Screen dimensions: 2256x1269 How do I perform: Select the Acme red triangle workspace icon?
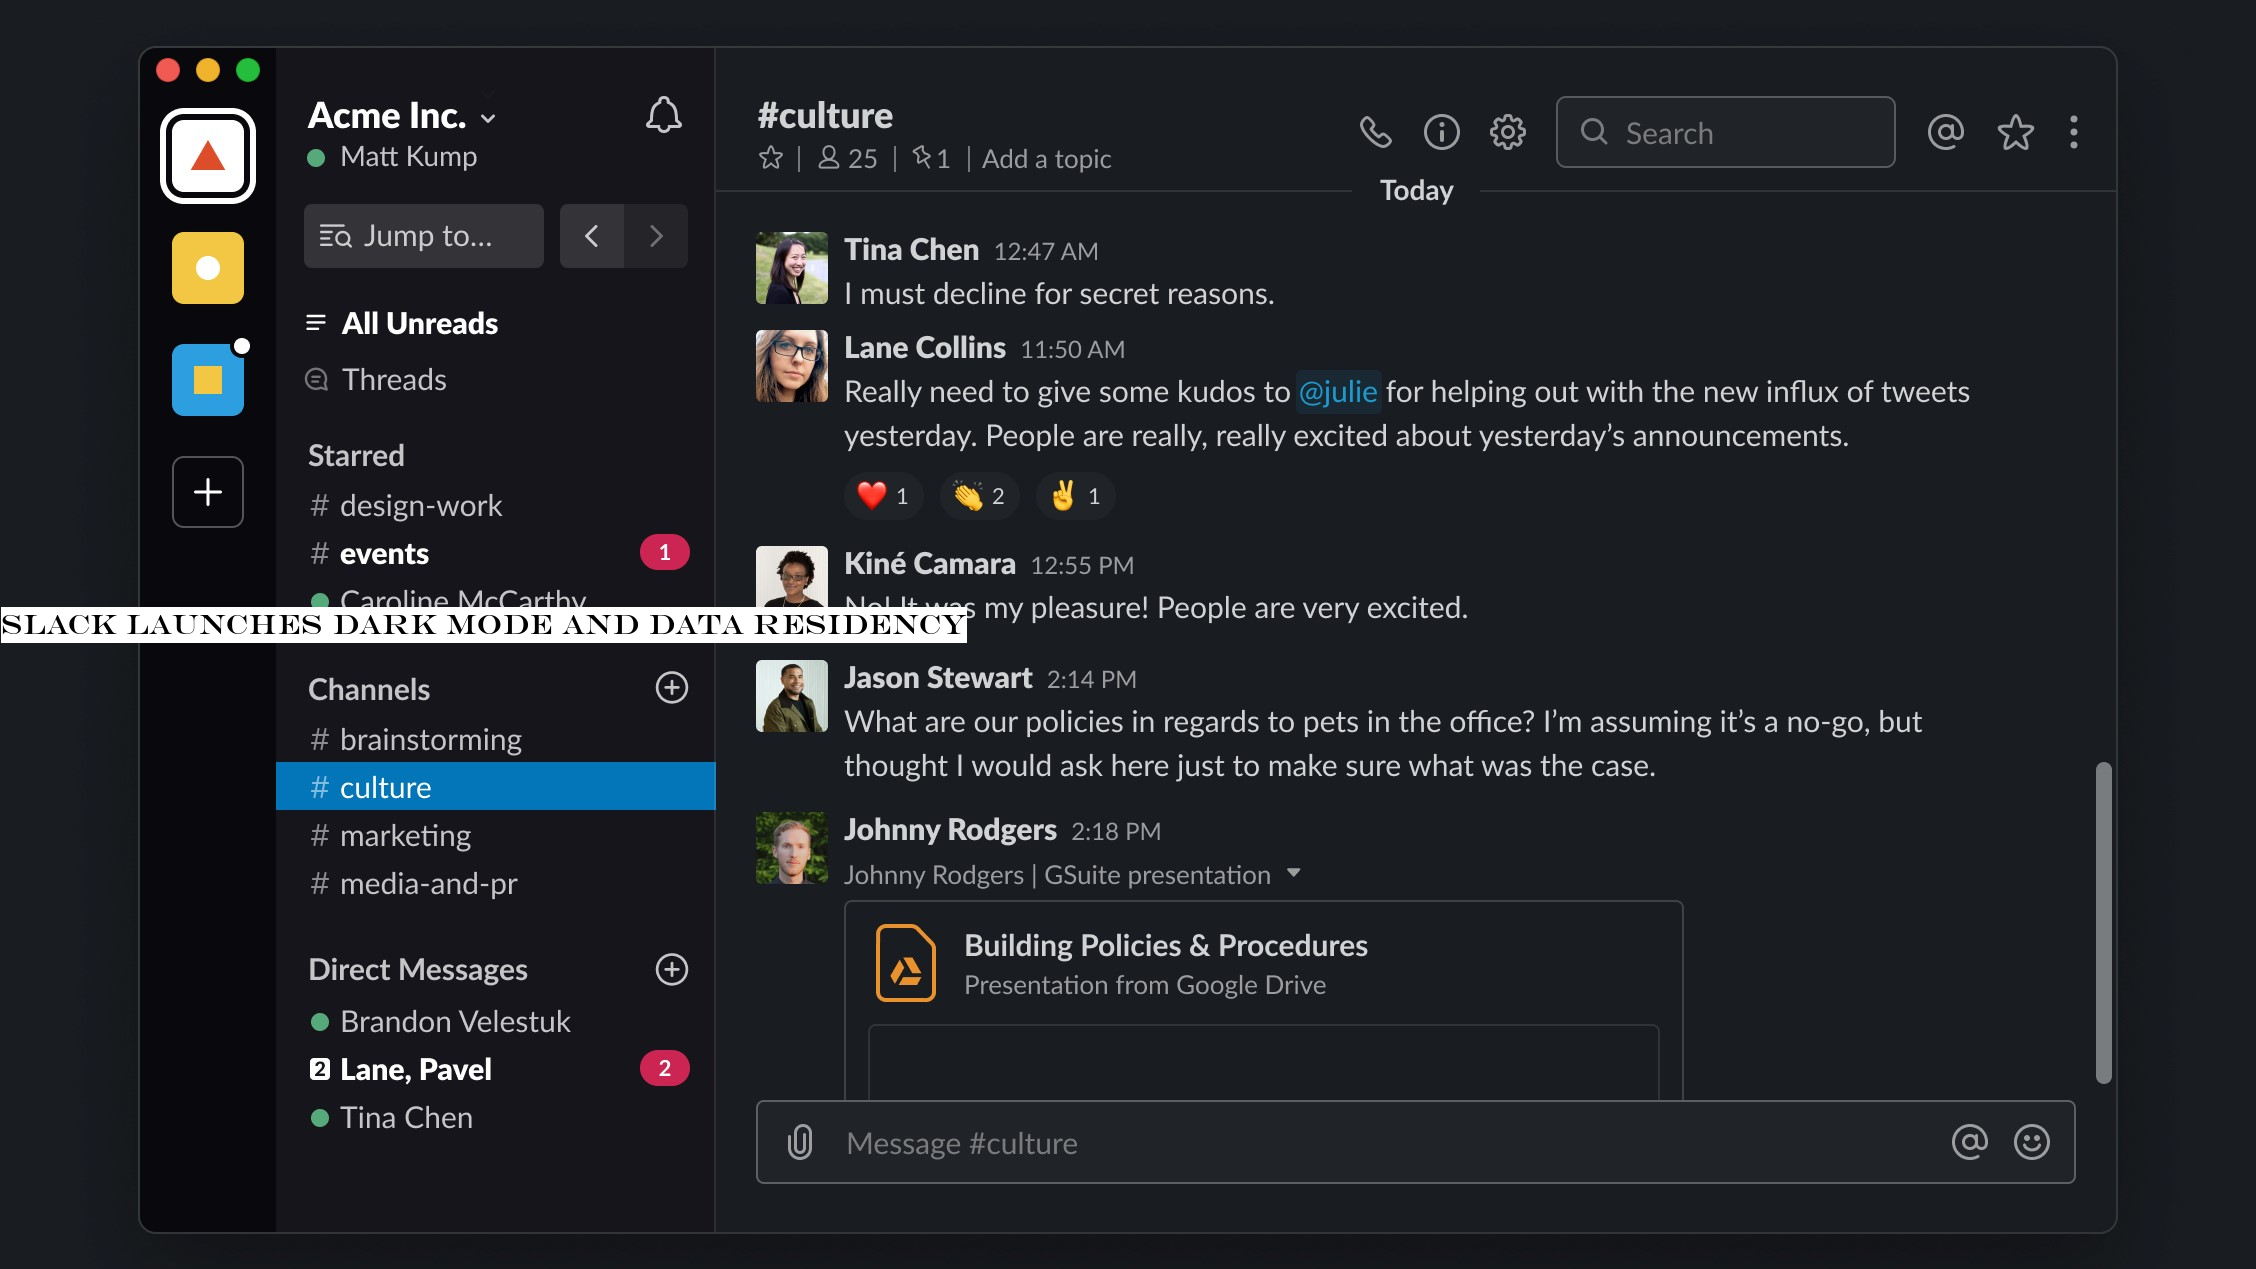click(x=208, y=156)
